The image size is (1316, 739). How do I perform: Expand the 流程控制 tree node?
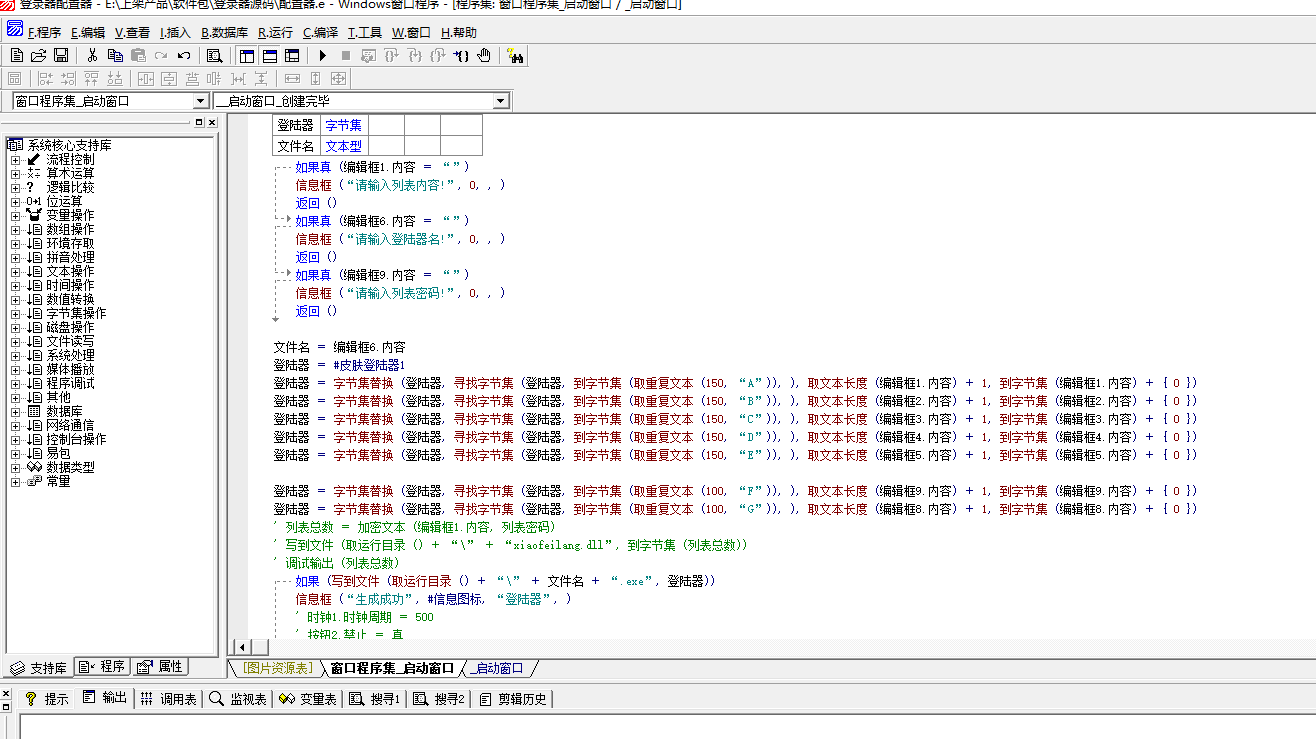pos(15,160)
